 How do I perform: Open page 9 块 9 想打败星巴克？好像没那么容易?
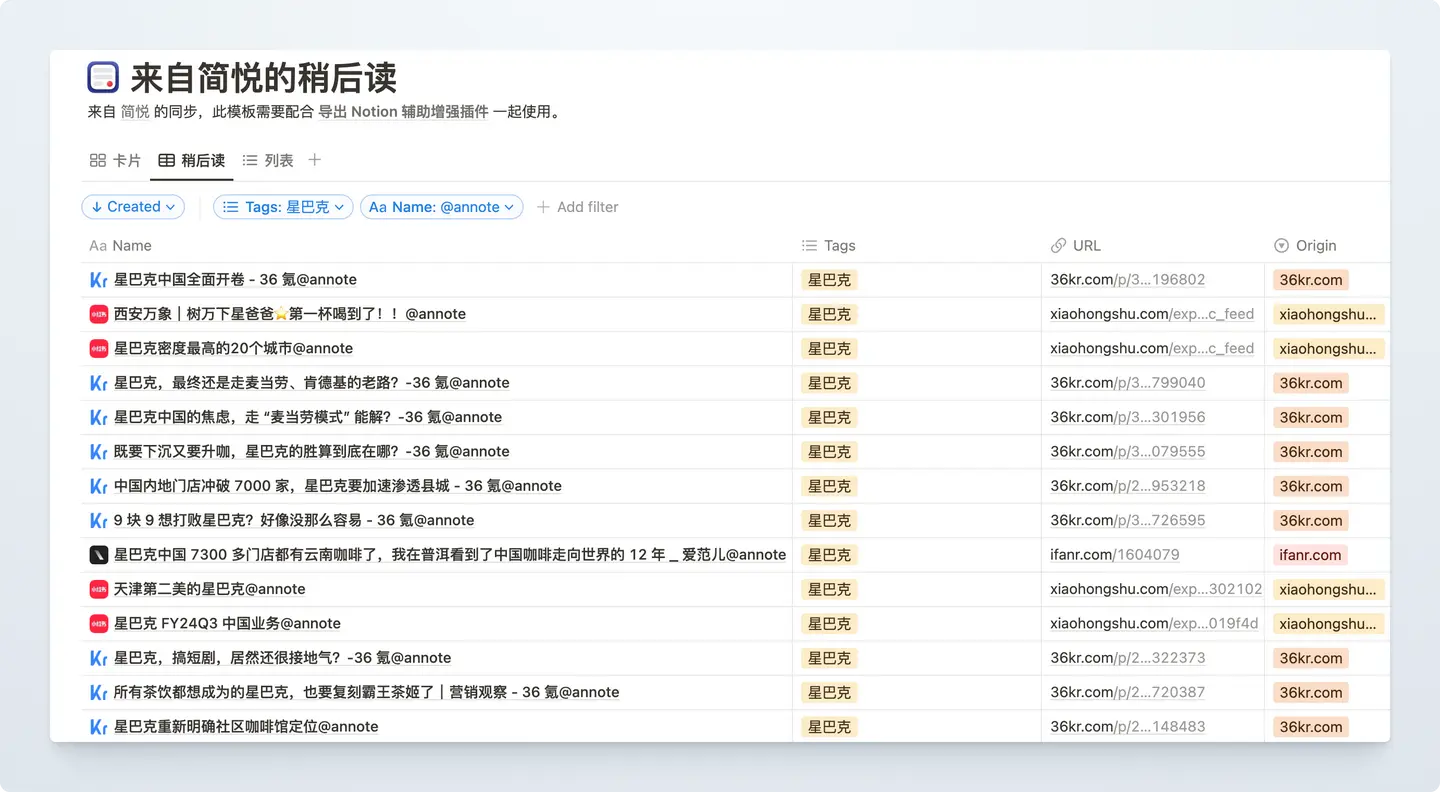pyautogui.click(x=294, y=520)
